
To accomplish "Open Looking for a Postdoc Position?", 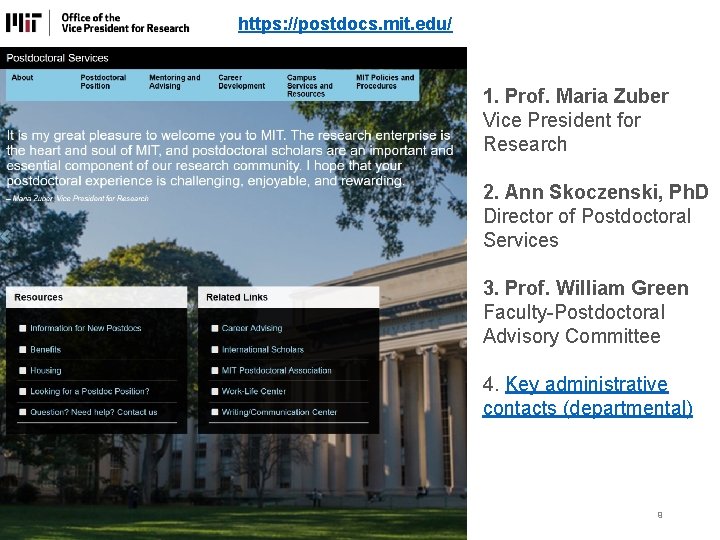I will tap(90, 391).
